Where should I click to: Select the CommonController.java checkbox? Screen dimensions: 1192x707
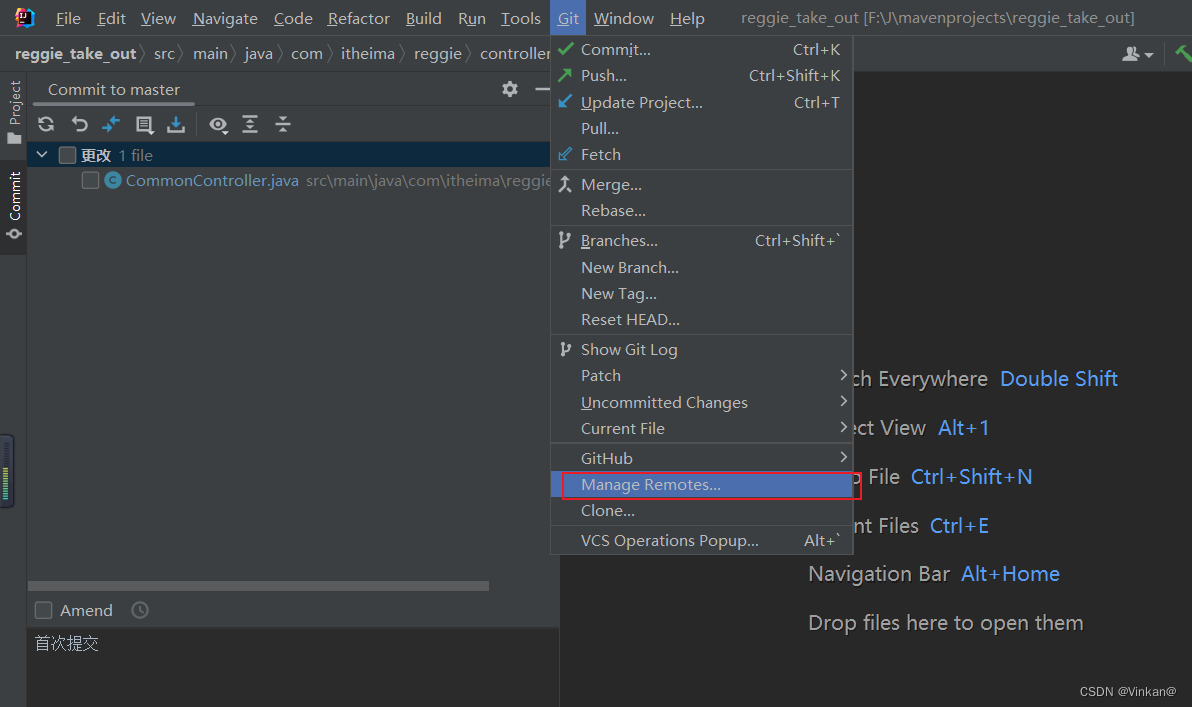[90, 180]
